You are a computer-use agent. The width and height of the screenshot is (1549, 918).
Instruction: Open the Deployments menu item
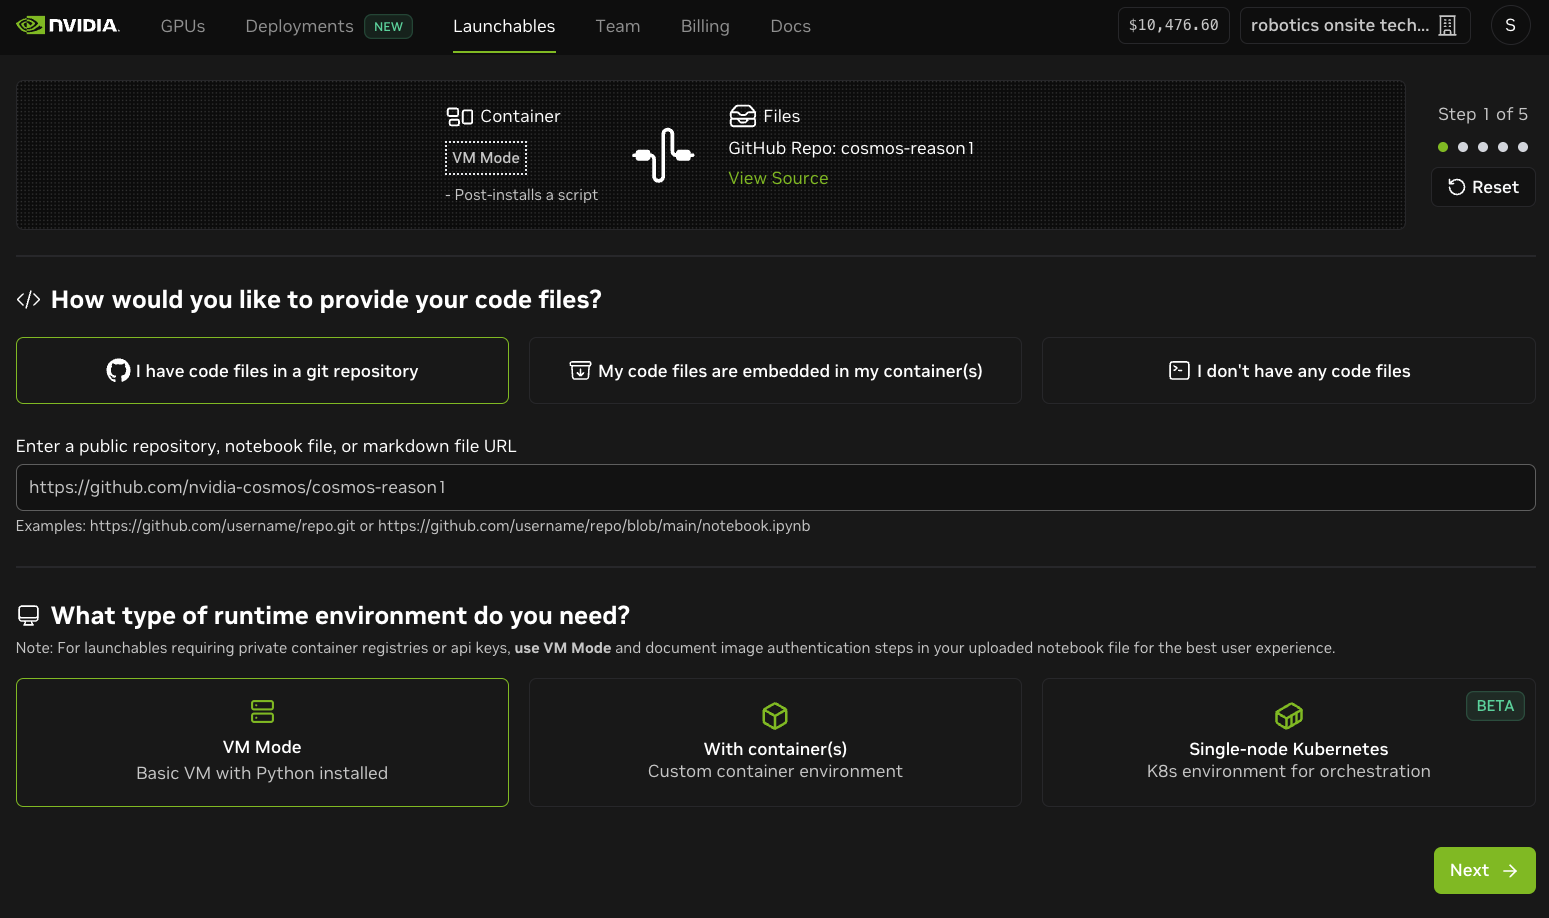(x=299, y=26)
